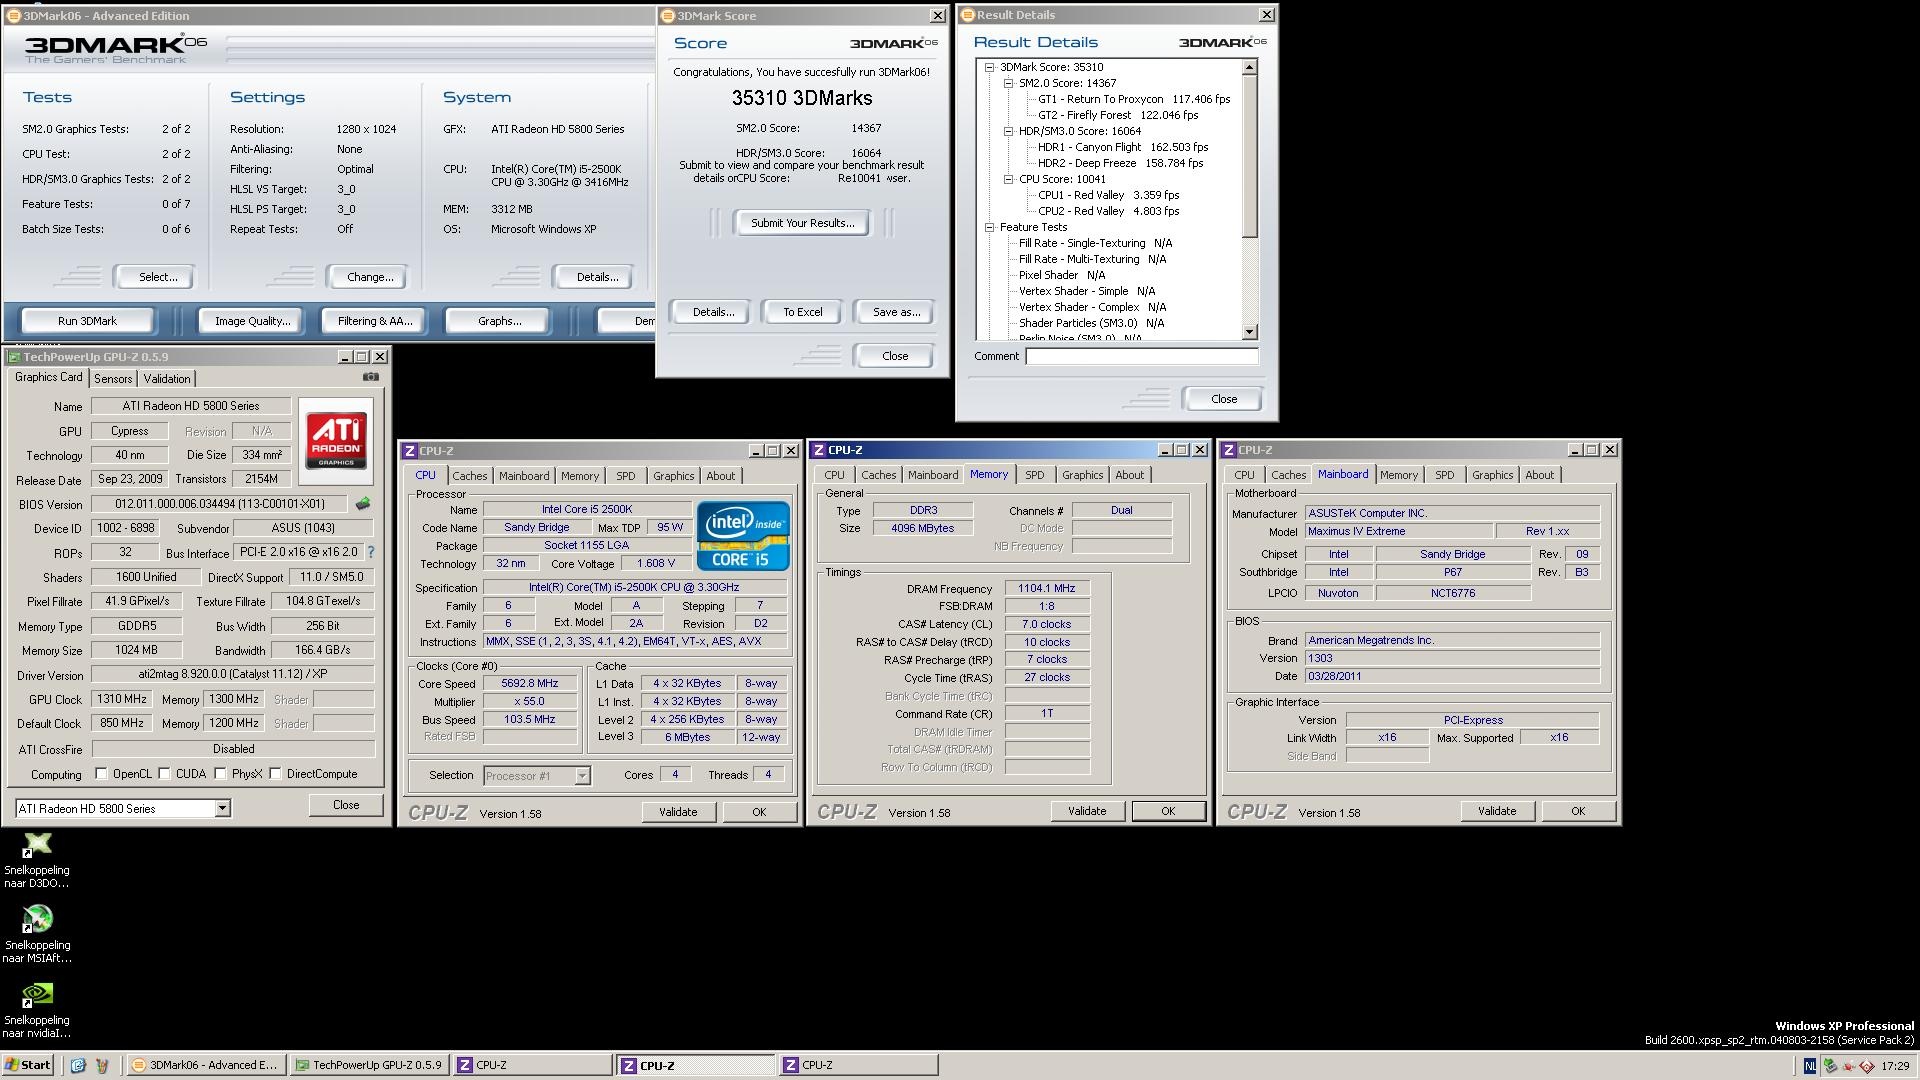Click the GPU-Z screenshot camera icon

(371, 377)
